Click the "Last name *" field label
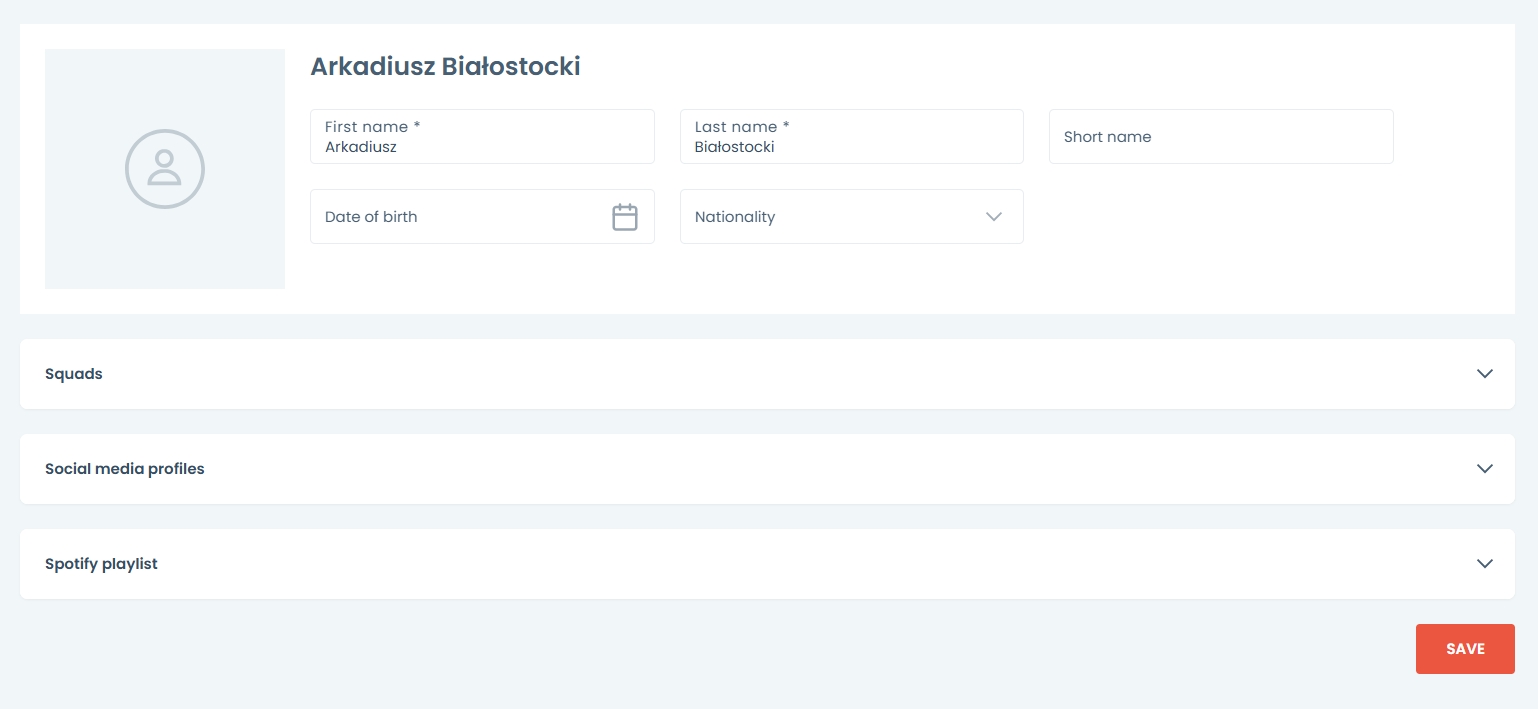1538x709 pixels. 742,127
